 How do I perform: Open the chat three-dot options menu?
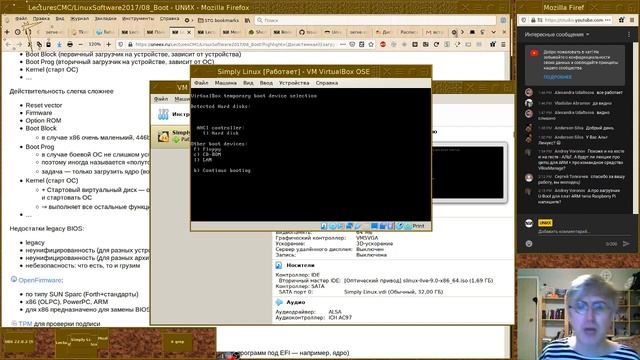pos(629,35)
